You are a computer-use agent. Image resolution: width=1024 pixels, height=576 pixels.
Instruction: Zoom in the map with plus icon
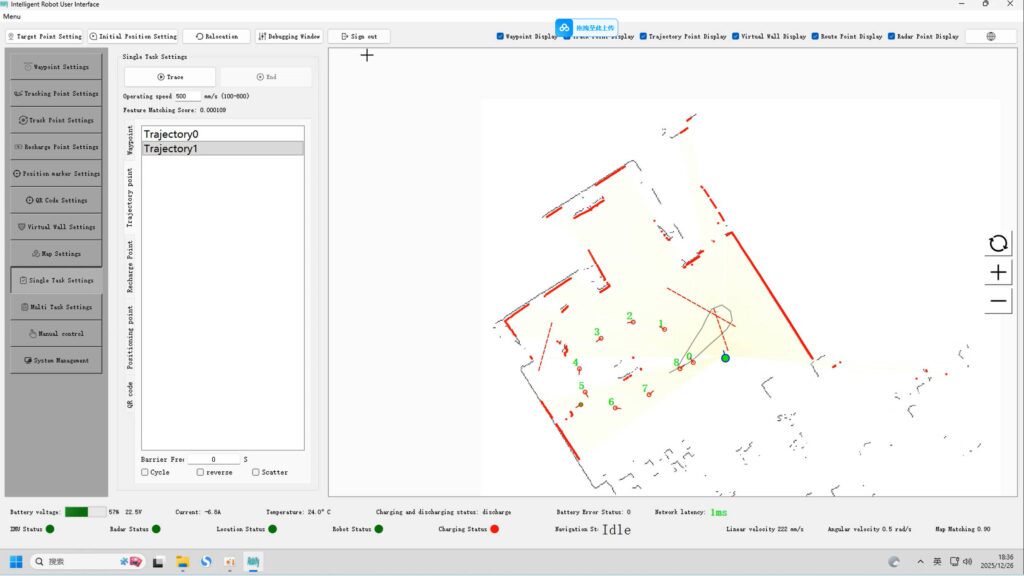click(997, 272)
